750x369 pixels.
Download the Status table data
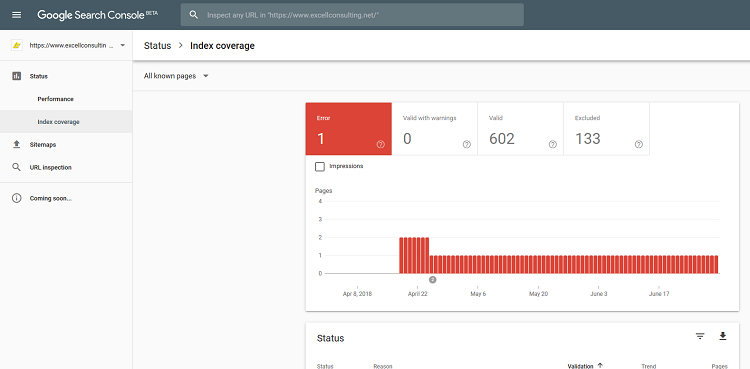723,336
